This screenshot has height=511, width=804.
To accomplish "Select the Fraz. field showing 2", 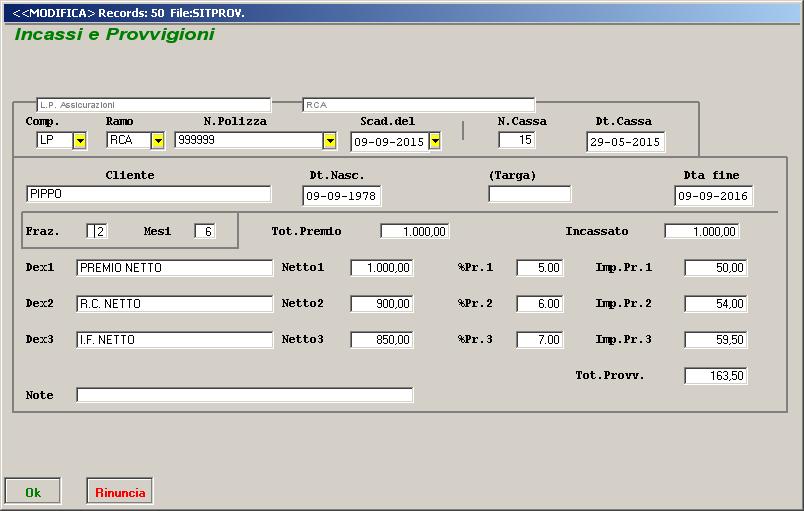I will [x=97, y=231].
